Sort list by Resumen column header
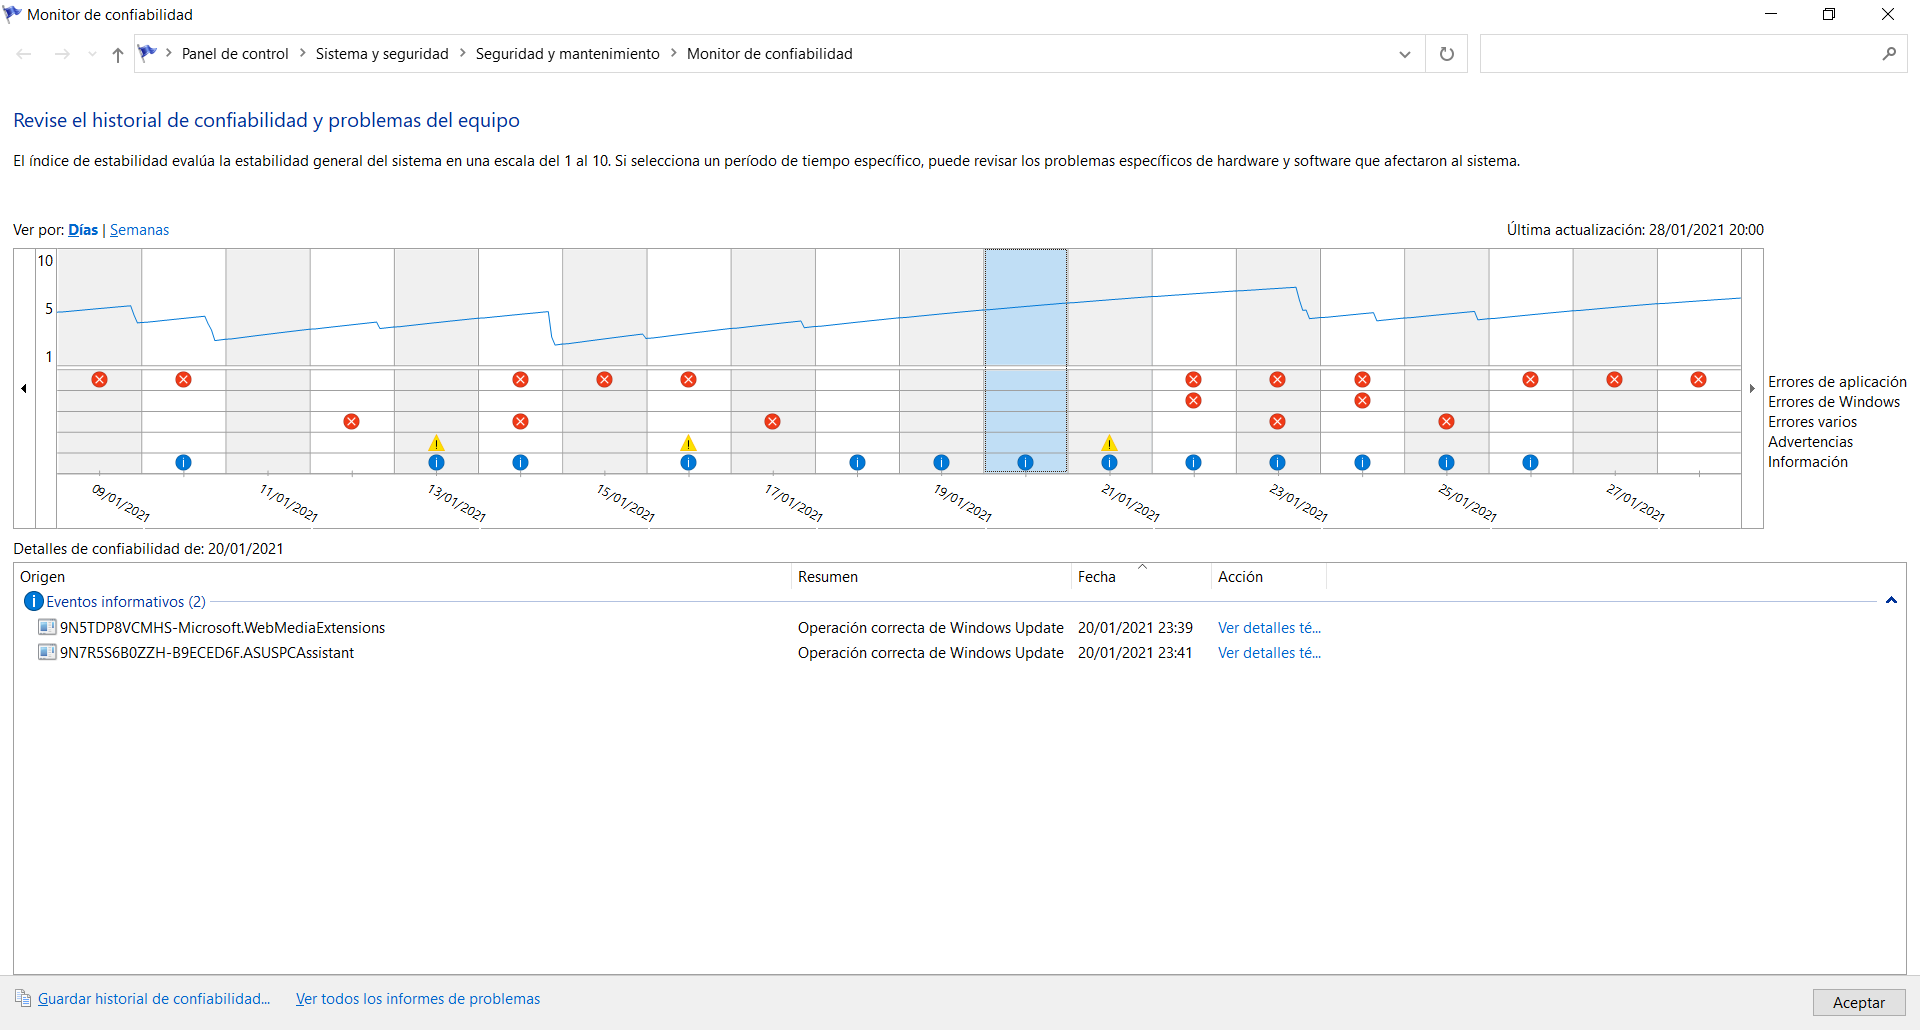This screenshot has height=1030, width=1920. 931,577
